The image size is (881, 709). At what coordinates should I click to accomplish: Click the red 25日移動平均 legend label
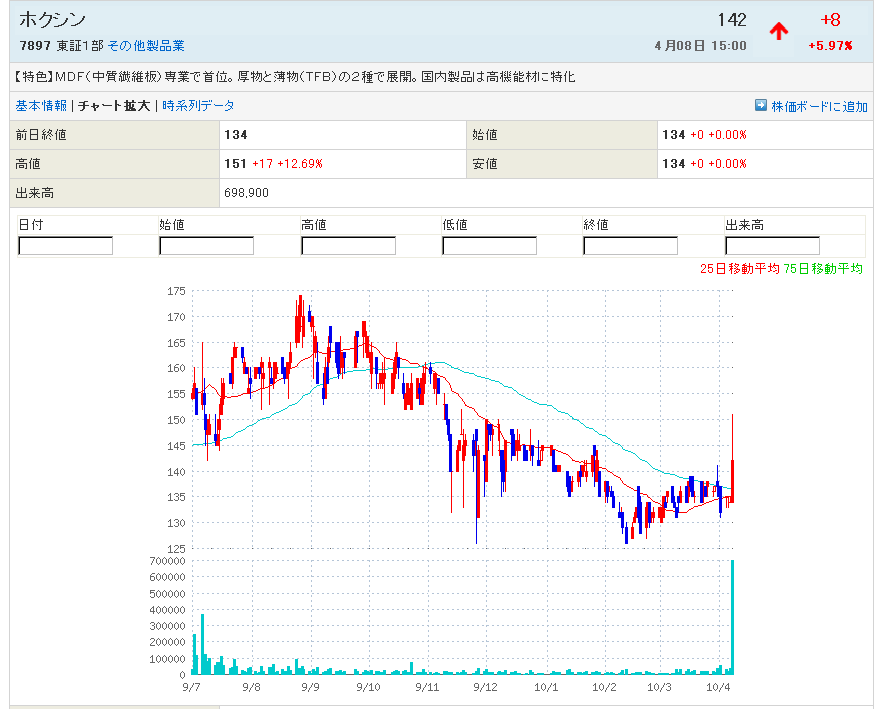click(740, 268)
